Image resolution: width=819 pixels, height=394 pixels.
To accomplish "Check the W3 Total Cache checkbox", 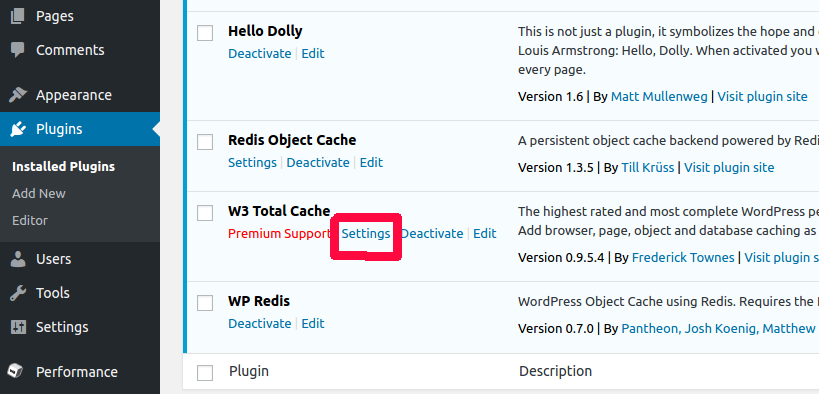I will 205,213.
